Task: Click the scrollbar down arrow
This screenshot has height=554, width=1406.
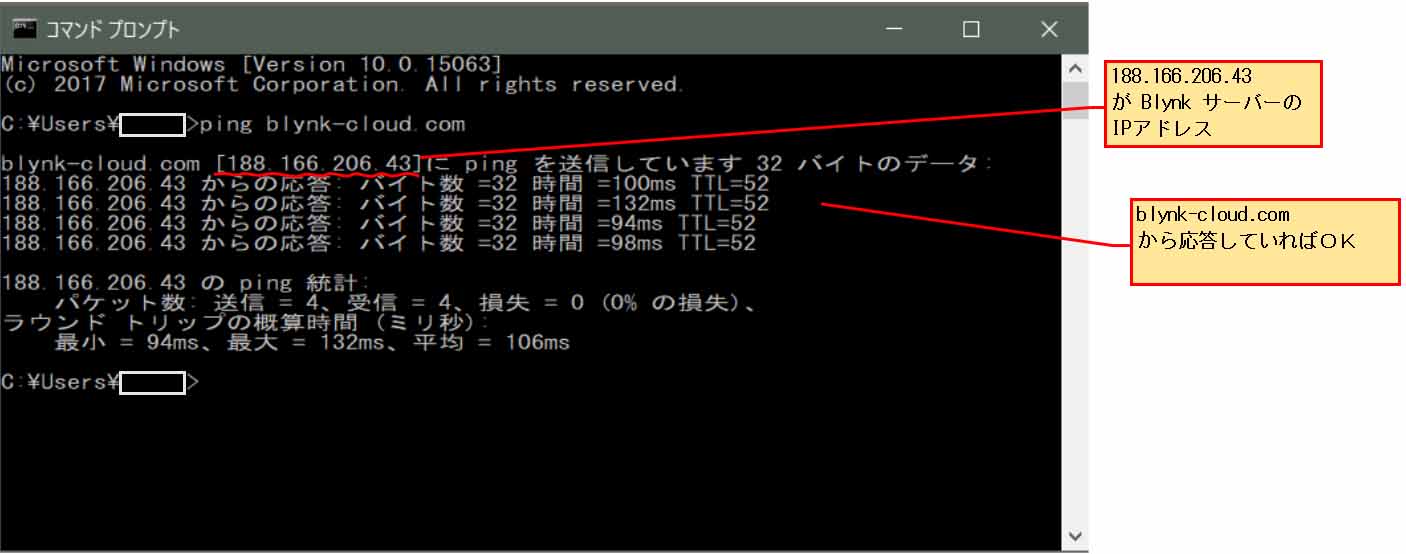Action: (1075, 536)
